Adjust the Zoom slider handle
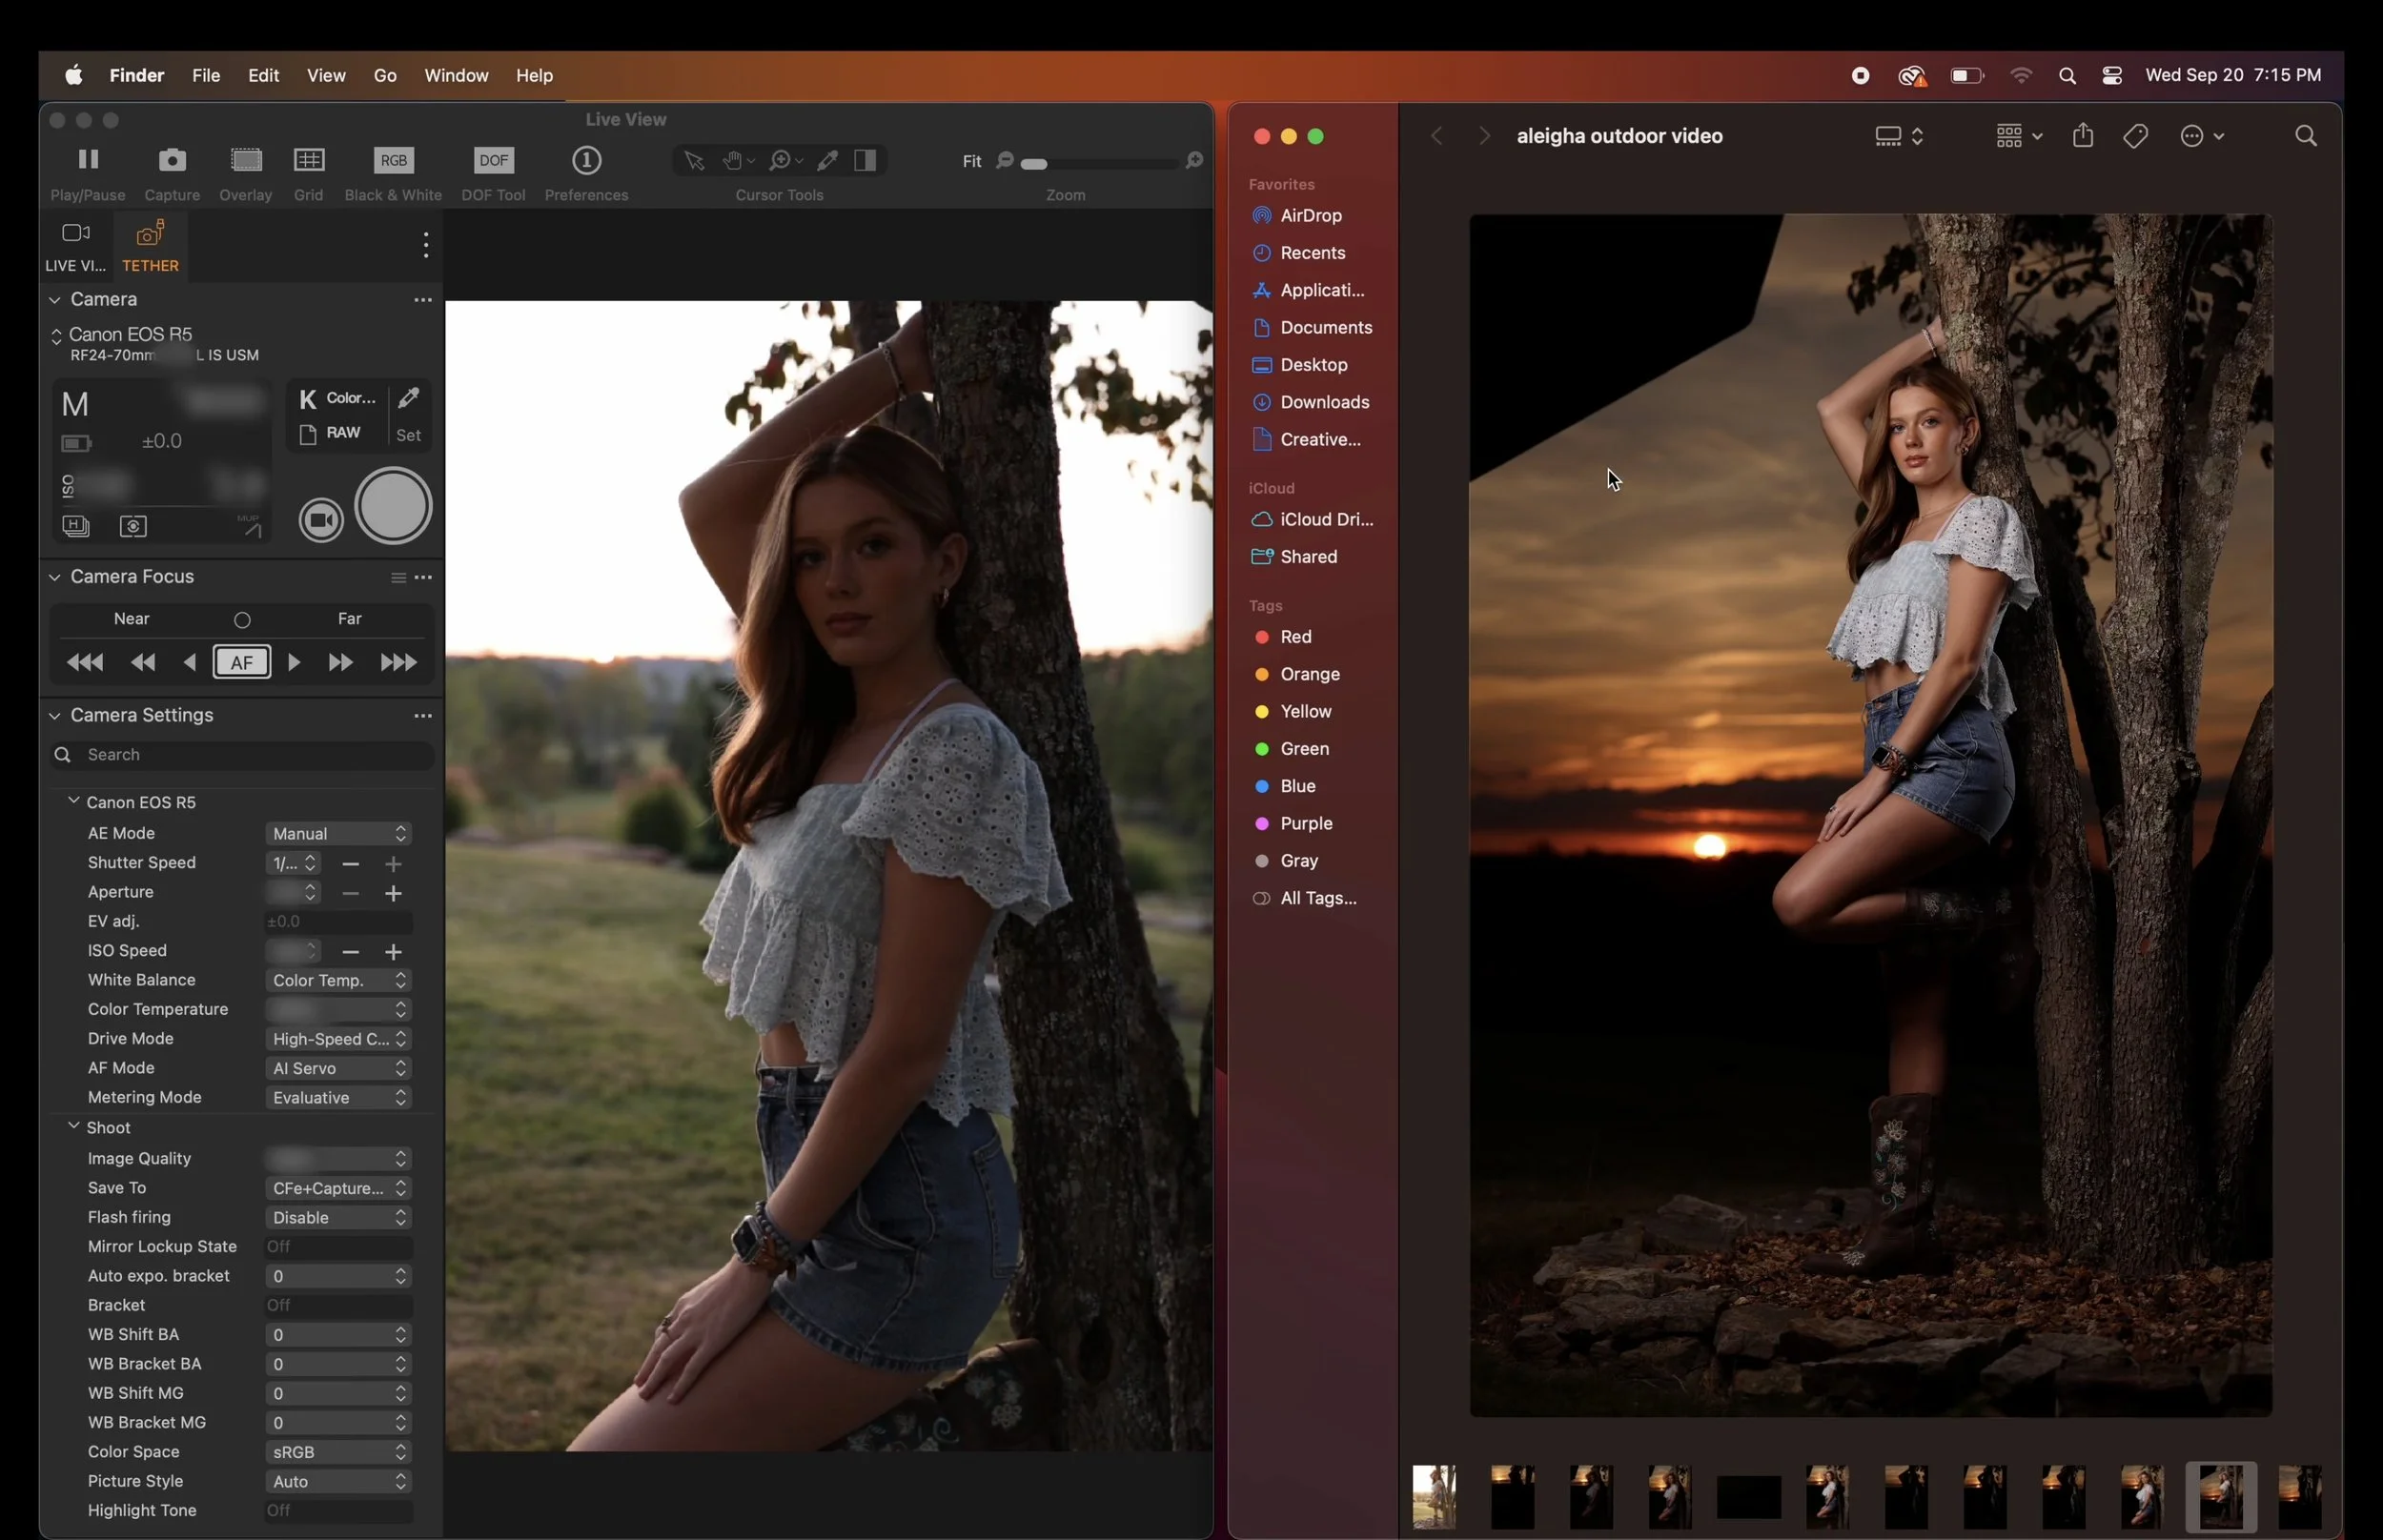The width and height of the screenshot is (2383, 1540). point(1035,163)
